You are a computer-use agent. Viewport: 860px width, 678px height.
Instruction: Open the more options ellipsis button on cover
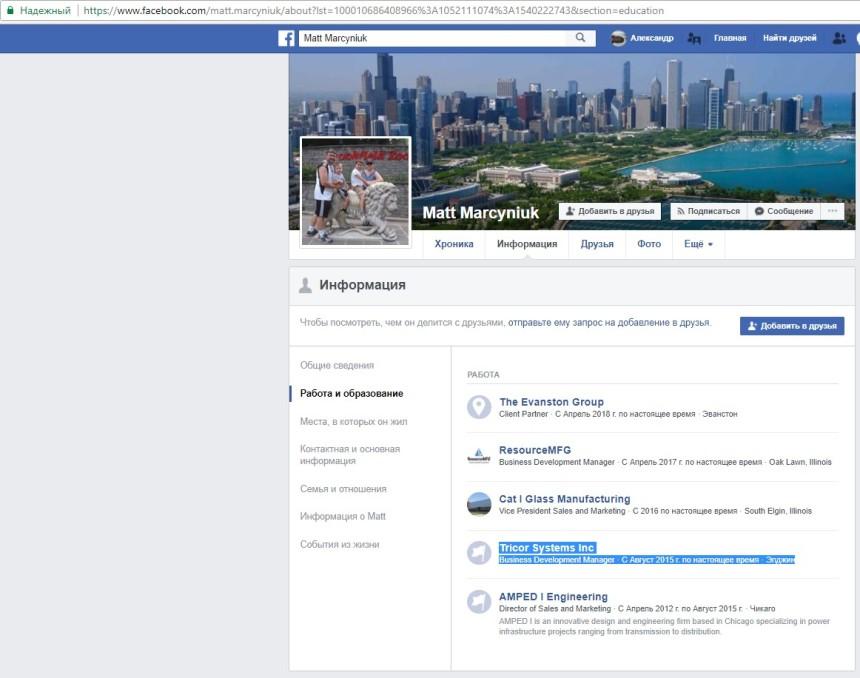[x=833, y=211]
